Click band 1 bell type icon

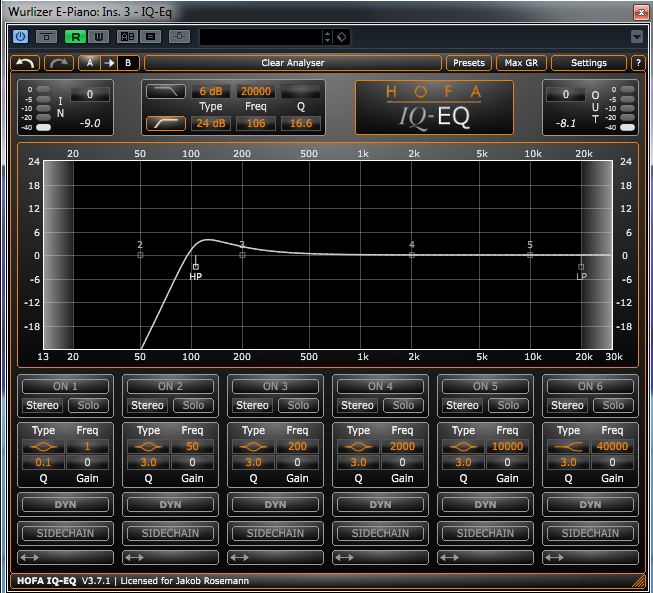(43, 446)
